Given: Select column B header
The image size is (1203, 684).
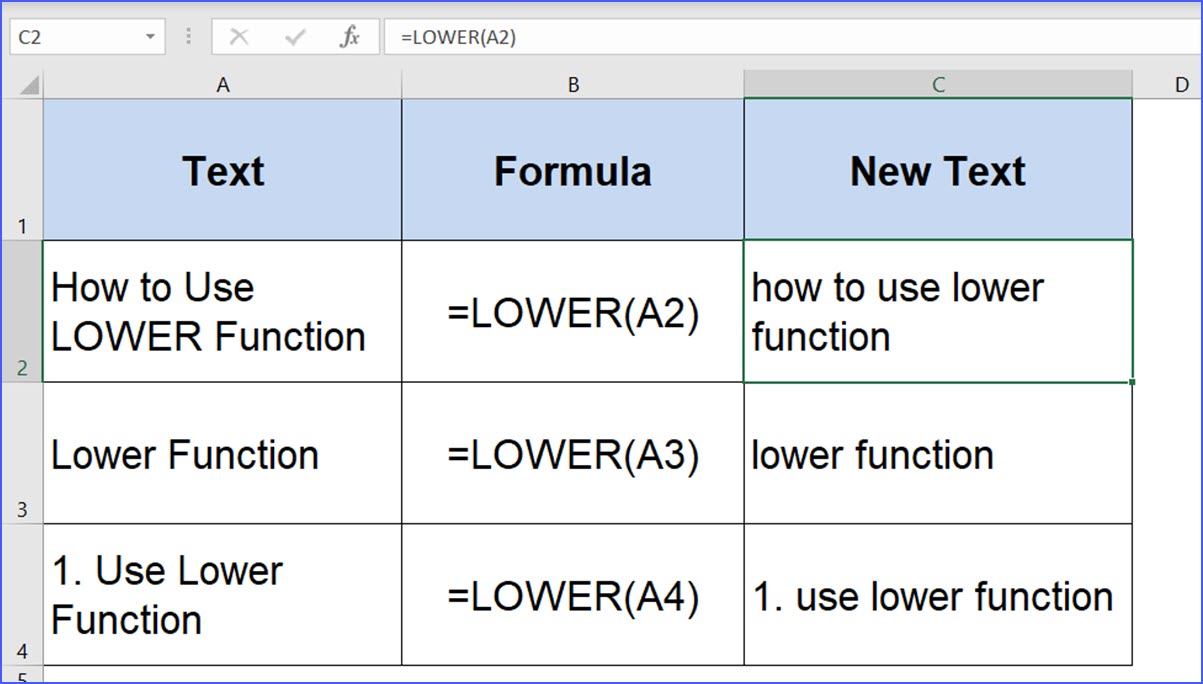Looking at the screenshot, I should [572, 84].
